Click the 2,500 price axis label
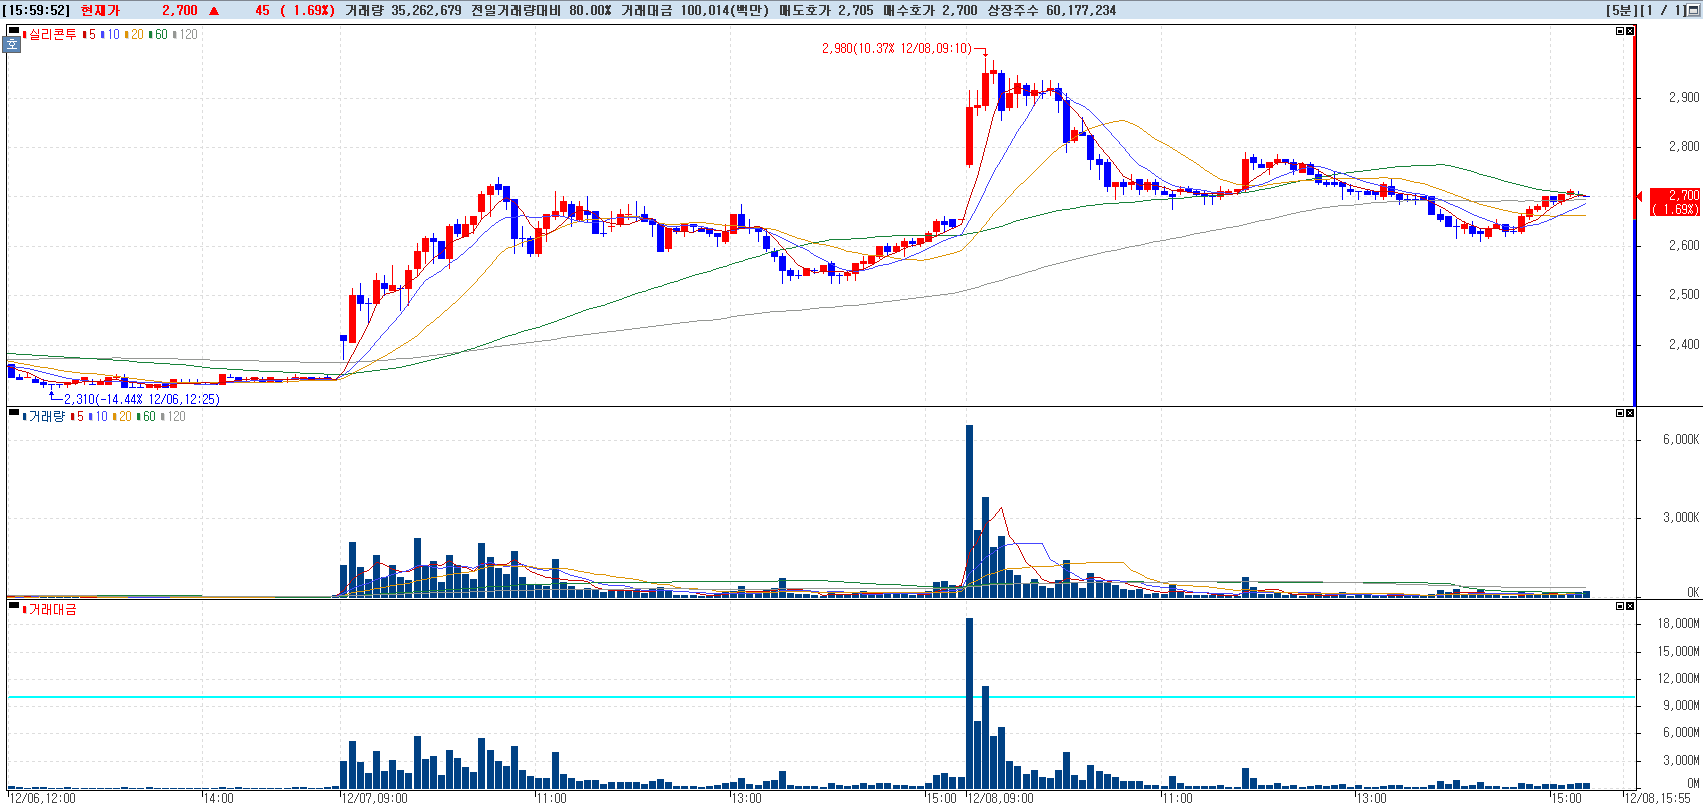Viewport: 1703px width, 808px height. pyautogui.click(x=1684, y=294)
